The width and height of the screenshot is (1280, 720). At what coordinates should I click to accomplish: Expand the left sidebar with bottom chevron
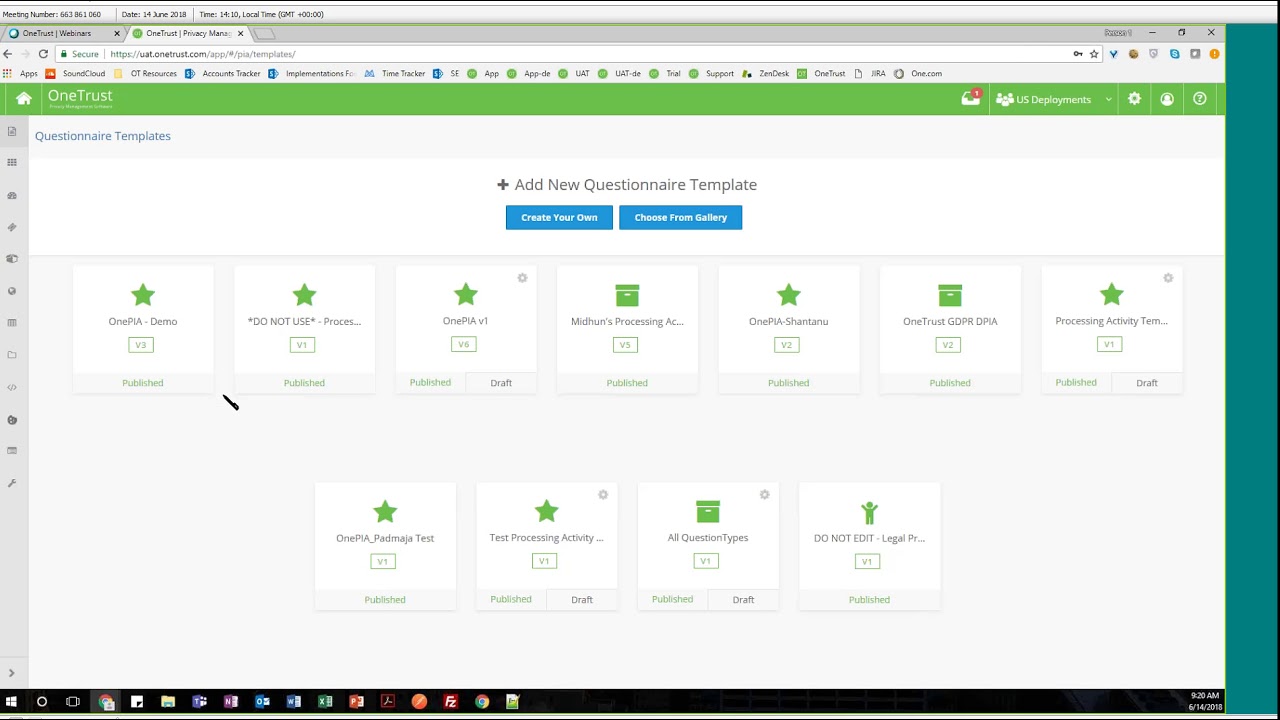[12, 673]
